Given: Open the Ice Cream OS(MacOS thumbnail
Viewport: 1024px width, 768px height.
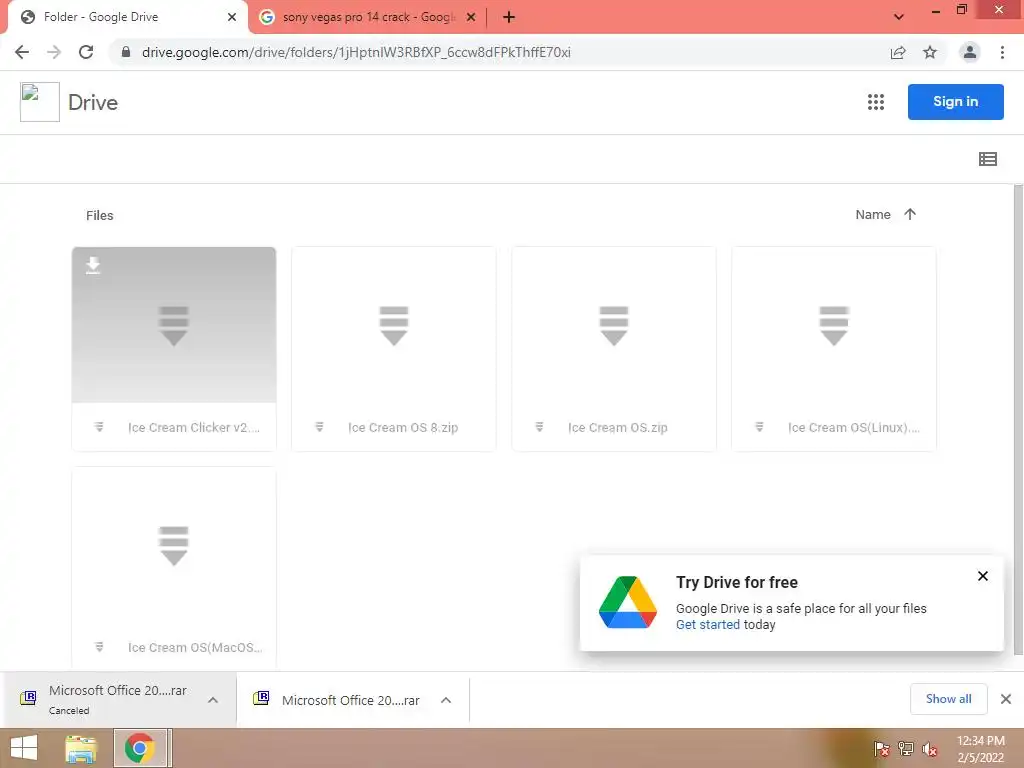Looking at the screenshot, I should (x=174, y=545).
